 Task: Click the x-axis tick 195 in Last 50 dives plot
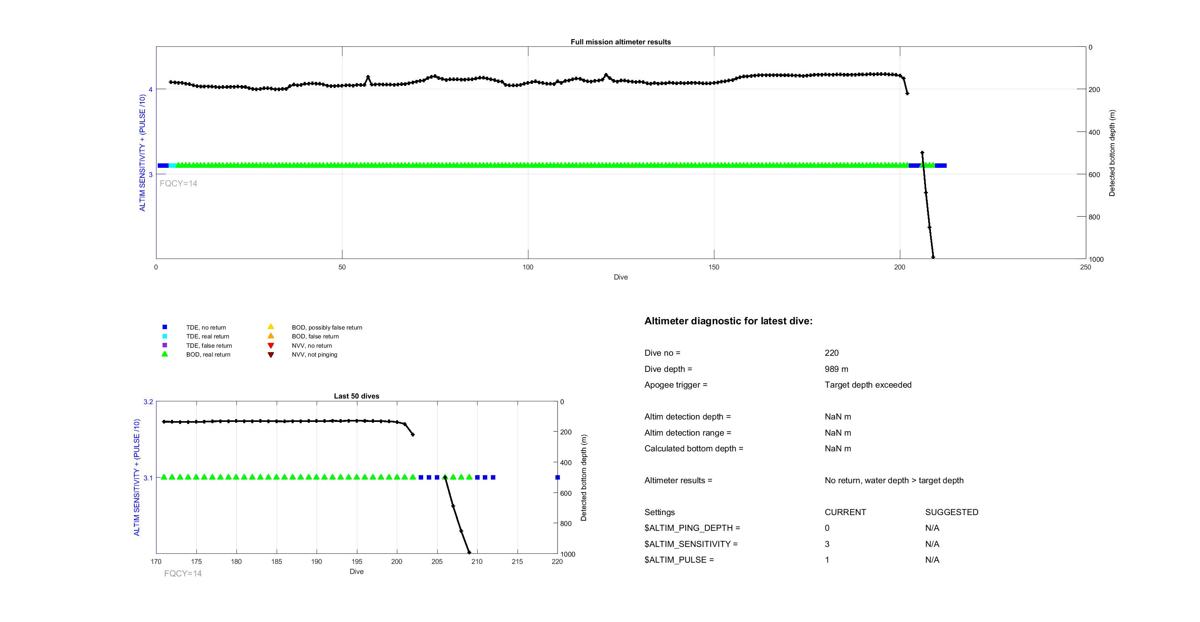357,562
